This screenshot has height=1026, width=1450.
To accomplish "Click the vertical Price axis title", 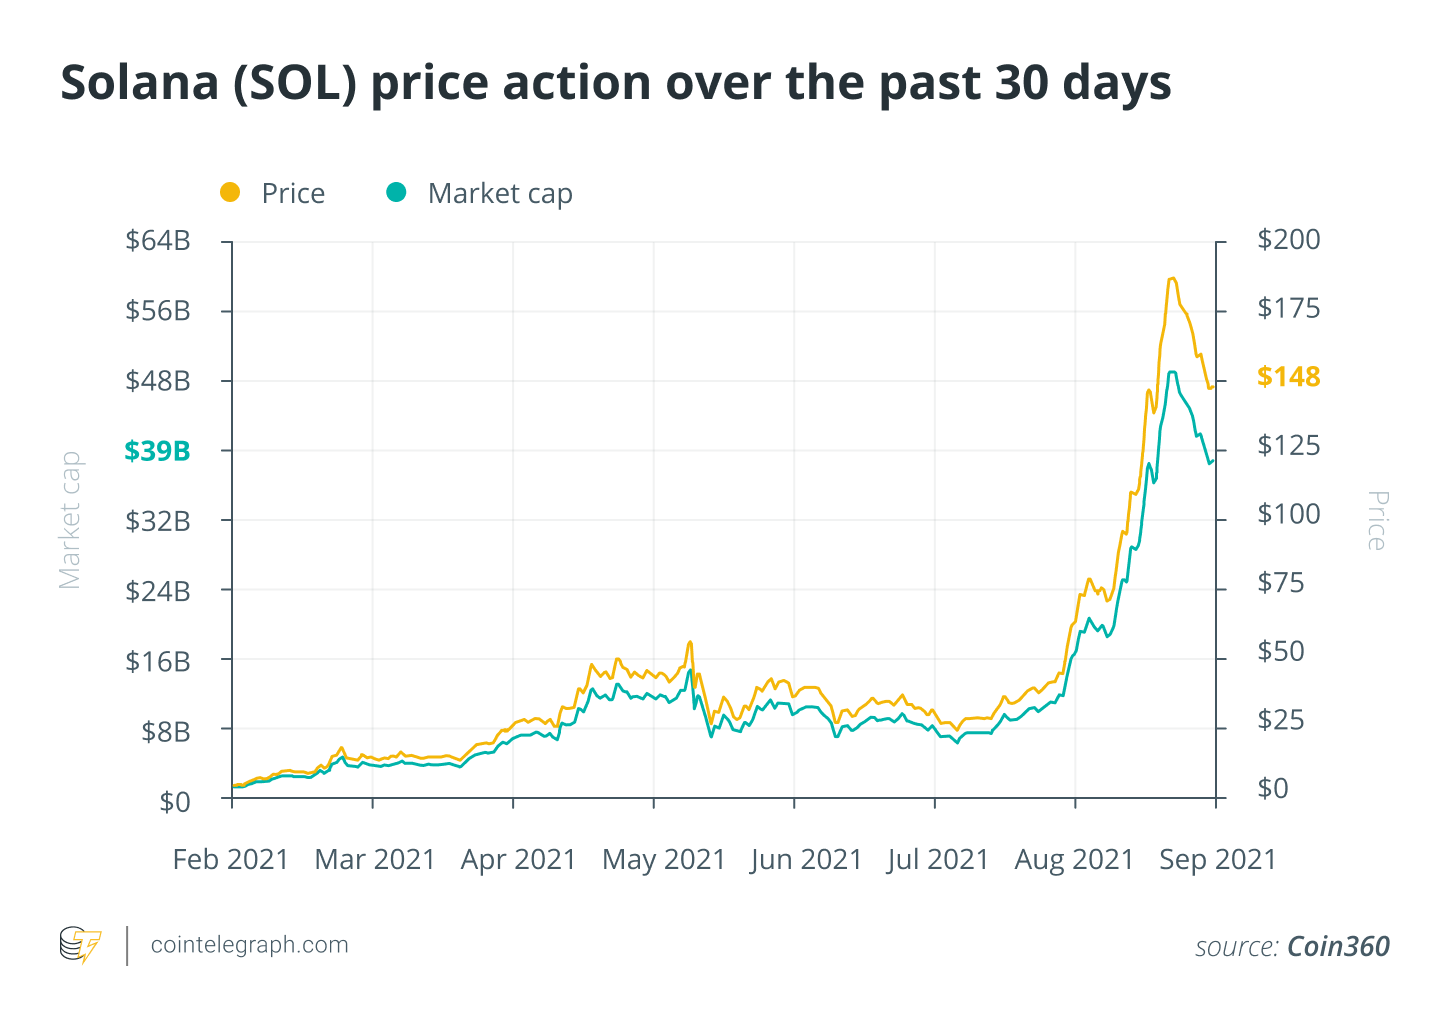I will (1377, 520).
